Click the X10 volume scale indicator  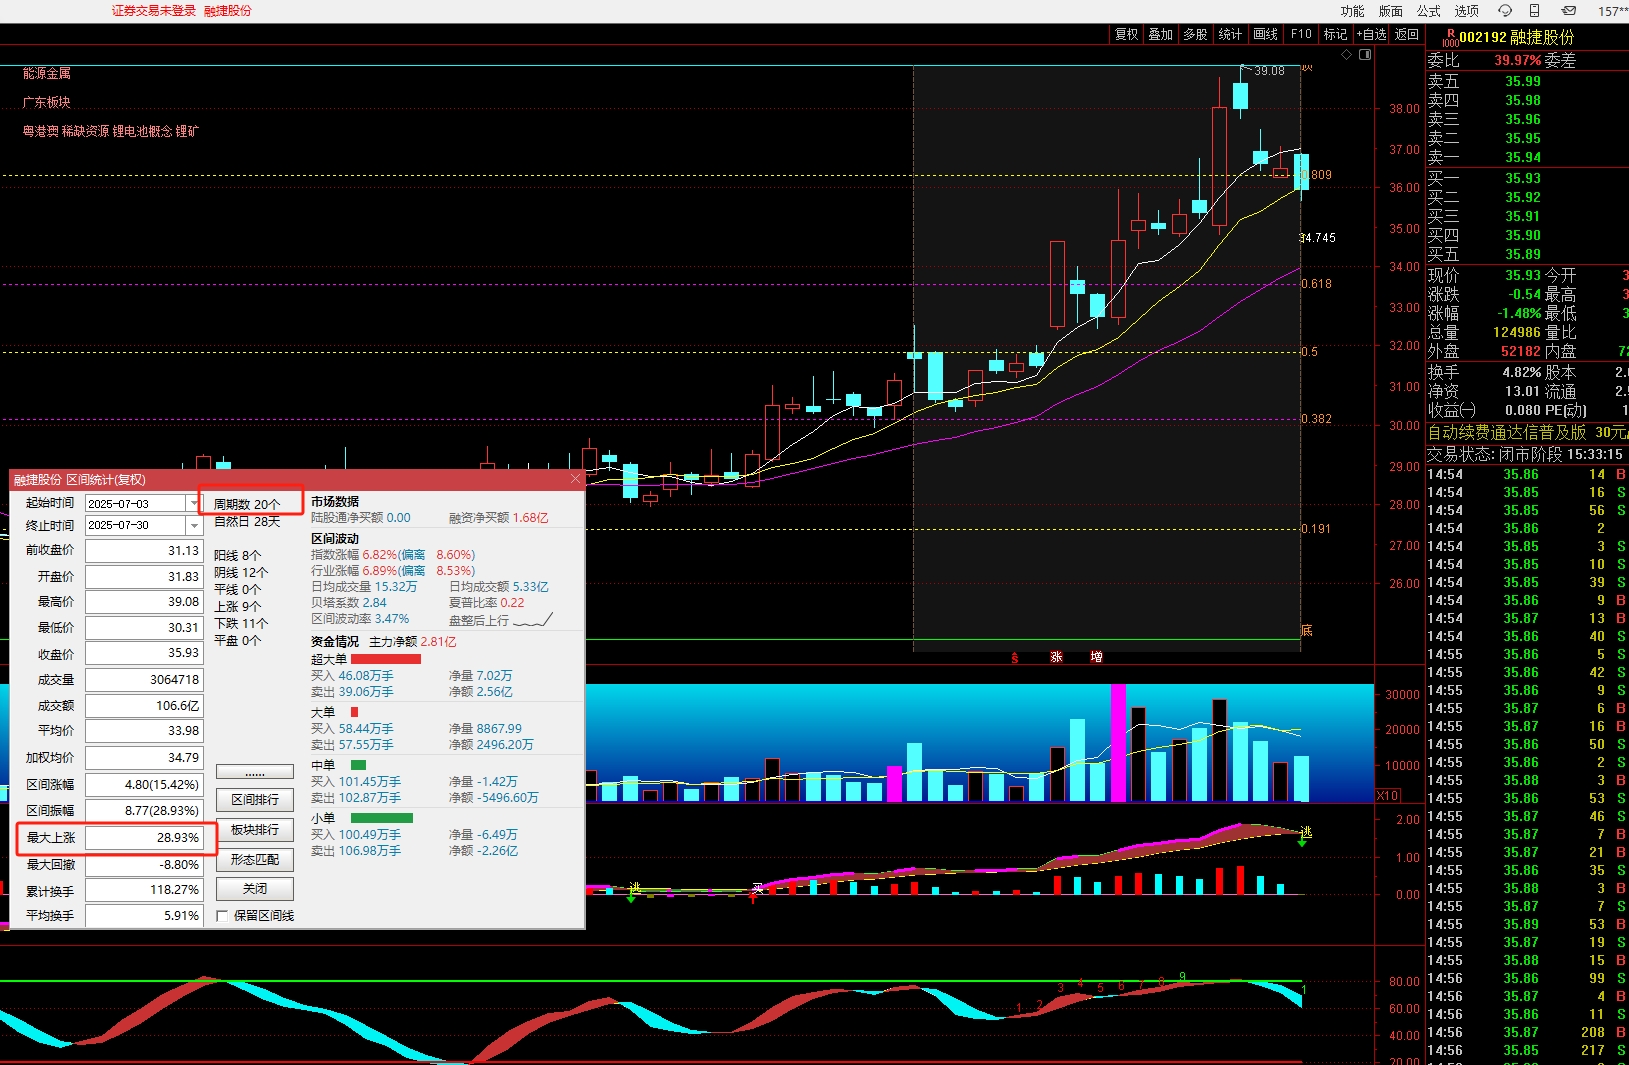tap(1387, 796)
